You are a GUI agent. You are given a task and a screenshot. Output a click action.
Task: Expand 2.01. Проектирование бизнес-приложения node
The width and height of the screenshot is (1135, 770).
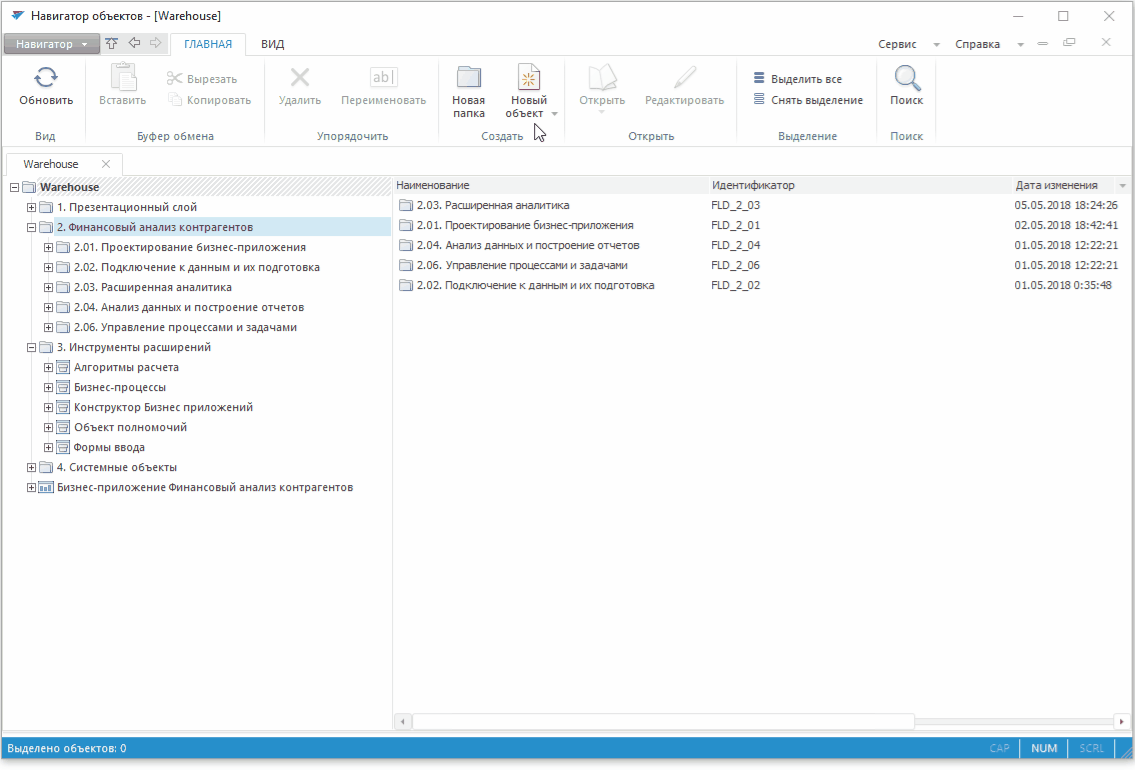point(48,248)
